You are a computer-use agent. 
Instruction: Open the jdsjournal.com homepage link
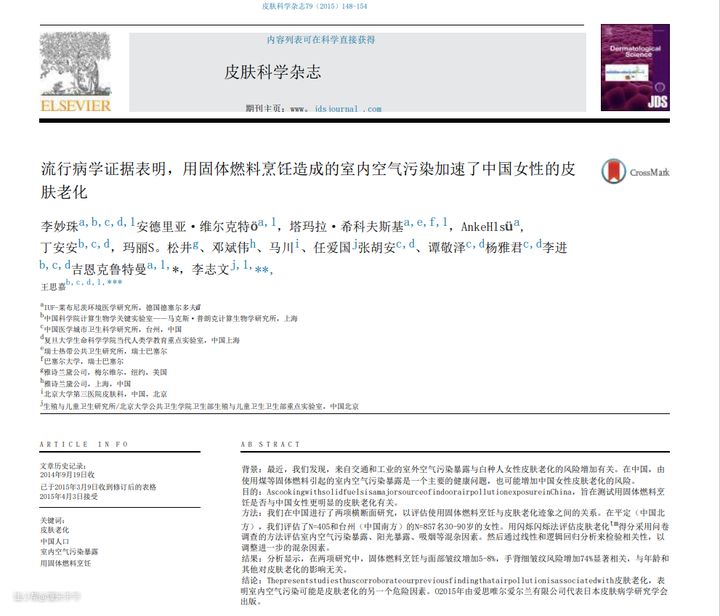pos(348,109)
